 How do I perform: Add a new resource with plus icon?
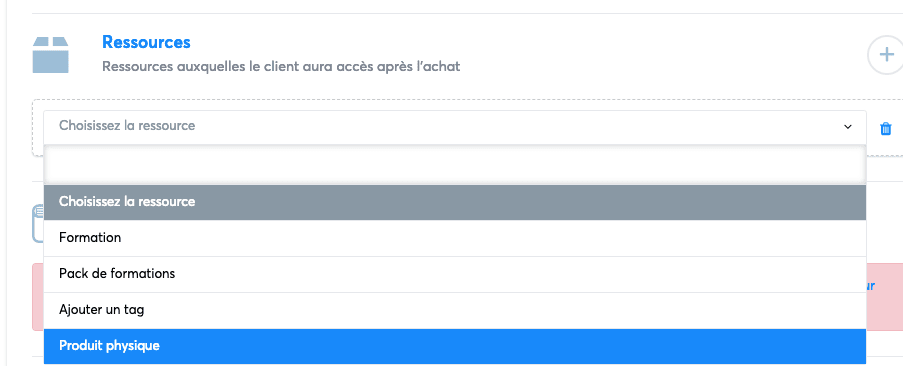[886, 55]
